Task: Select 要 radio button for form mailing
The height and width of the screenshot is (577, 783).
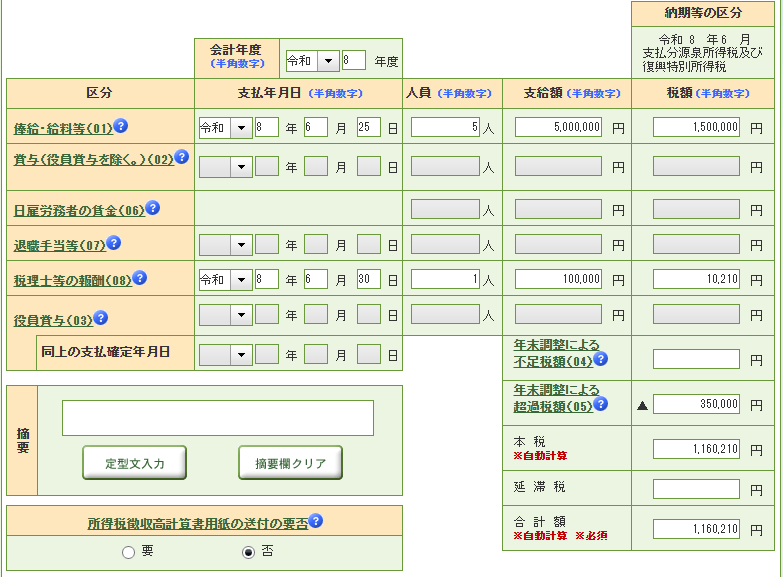Action: click(128, 552)
